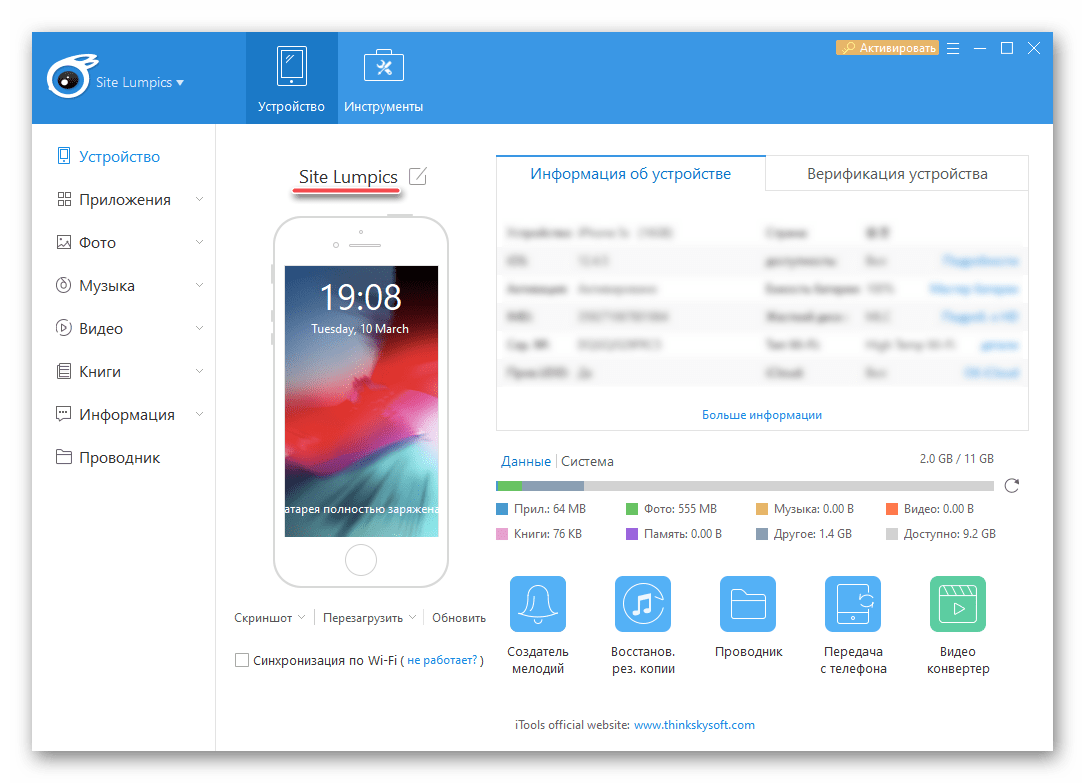Click the edit device name pencil icon

[417, 177]
